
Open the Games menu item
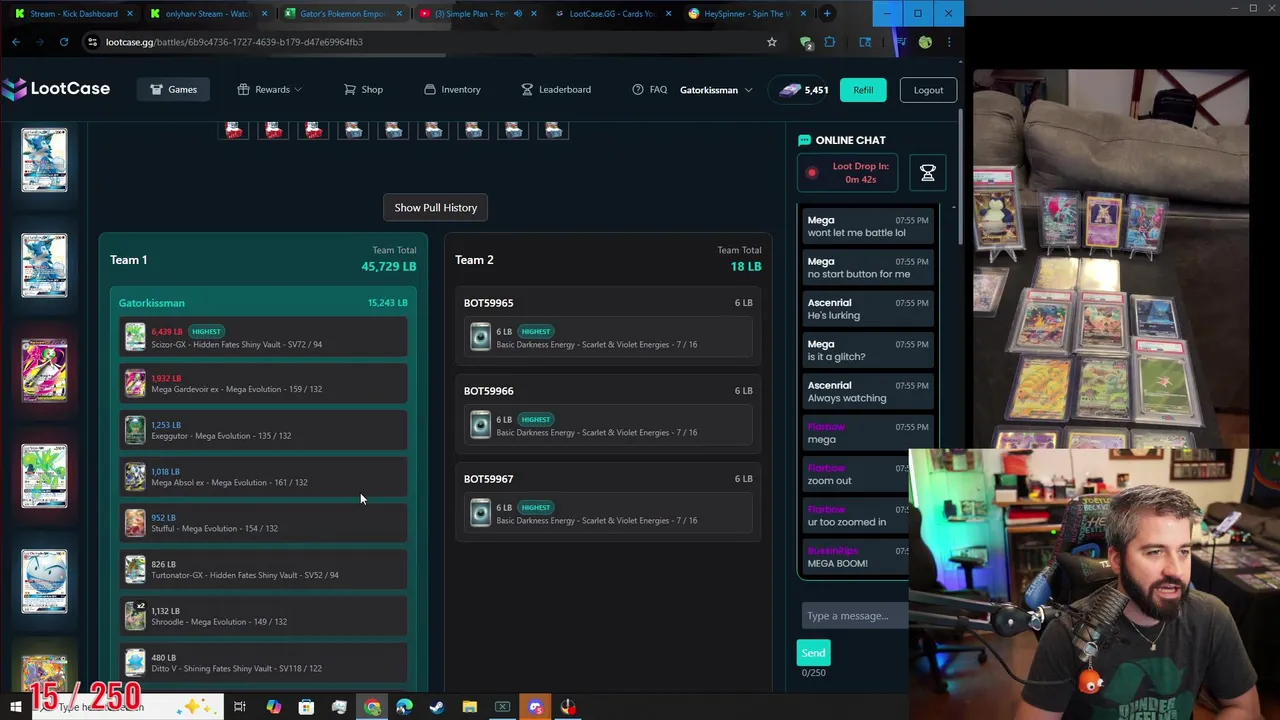pos(174,89)
